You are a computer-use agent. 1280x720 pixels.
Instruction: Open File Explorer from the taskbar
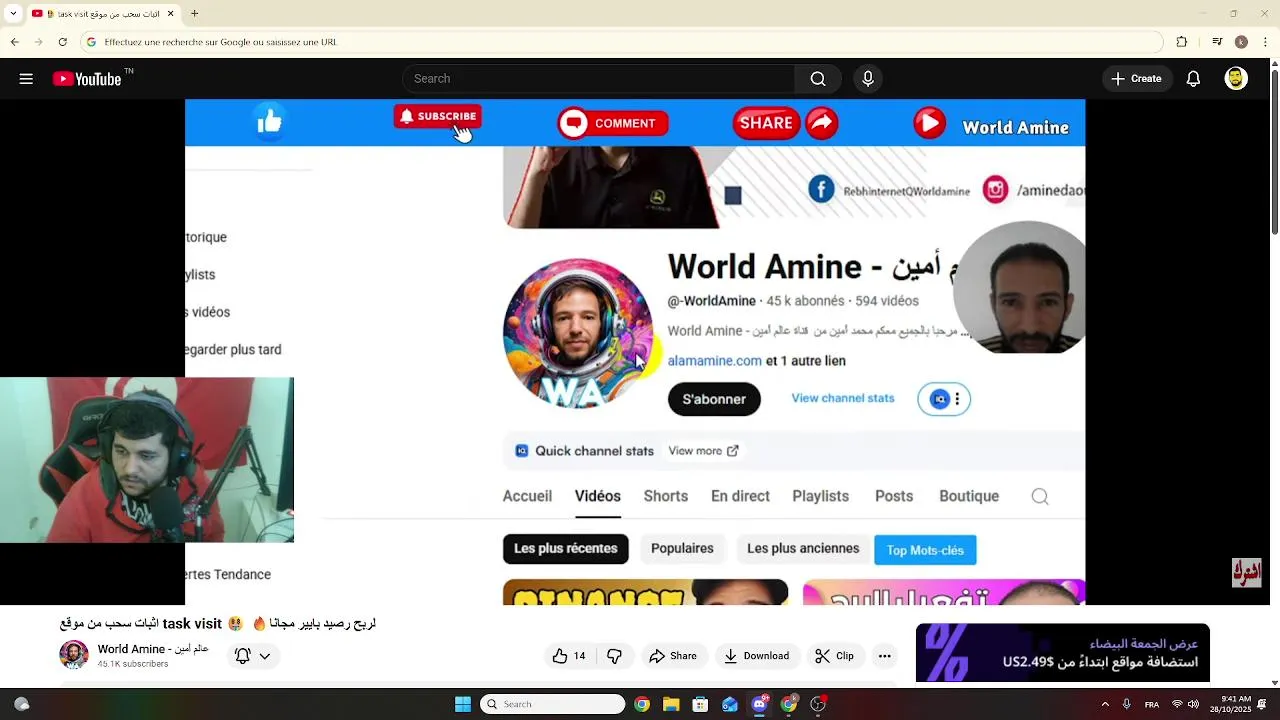coord(671,704)
